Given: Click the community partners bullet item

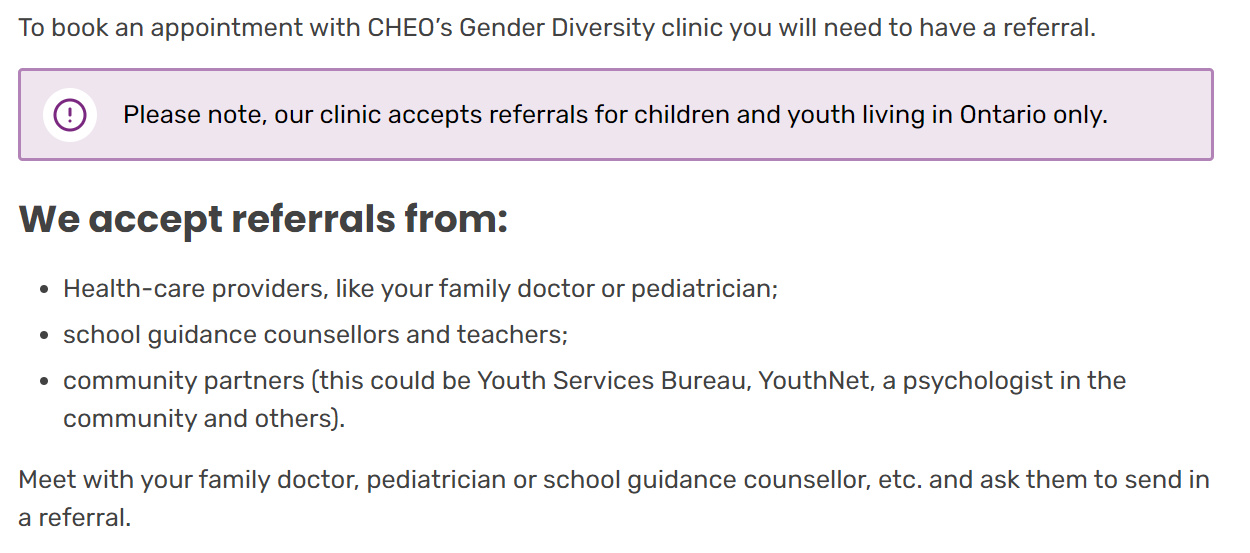Looking at the screenshot, I should (x=594, y=399).
